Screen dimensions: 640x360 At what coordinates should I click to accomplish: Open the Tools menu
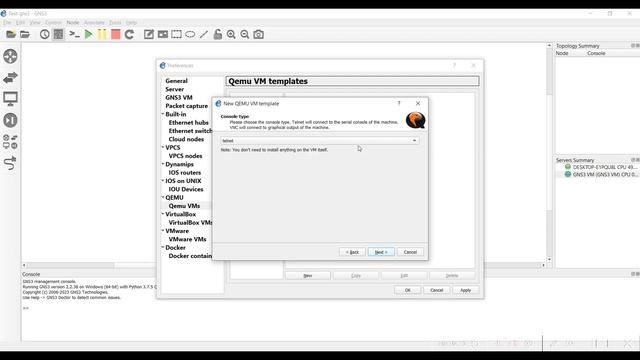(x=115, y=22)
